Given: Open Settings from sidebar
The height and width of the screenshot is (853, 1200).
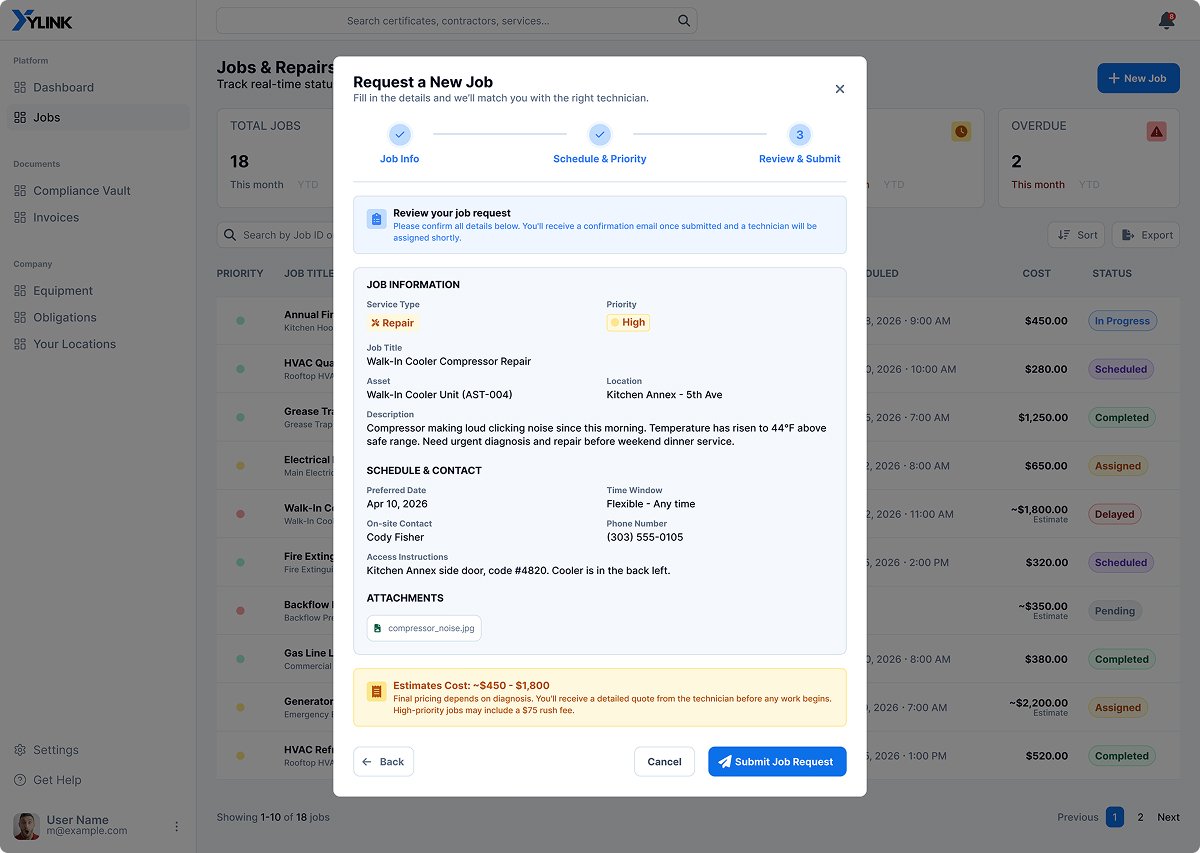Looking at the screenshot, I should (98, 750).
